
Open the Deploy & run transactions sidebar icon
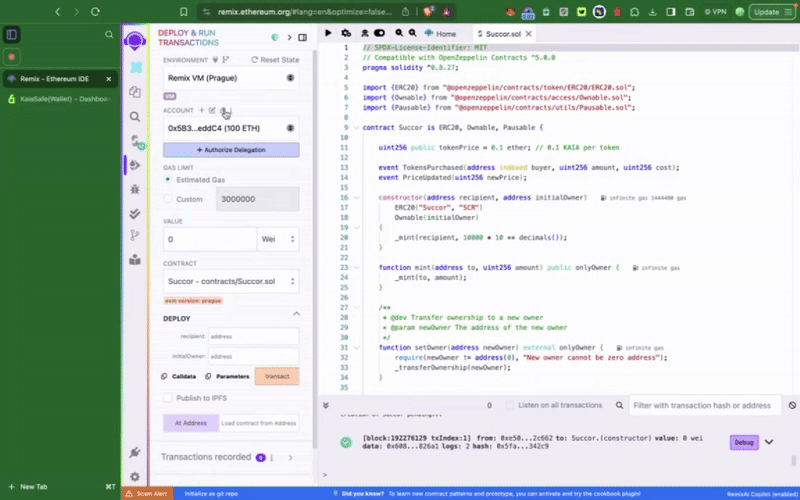[x=135, y=165]
